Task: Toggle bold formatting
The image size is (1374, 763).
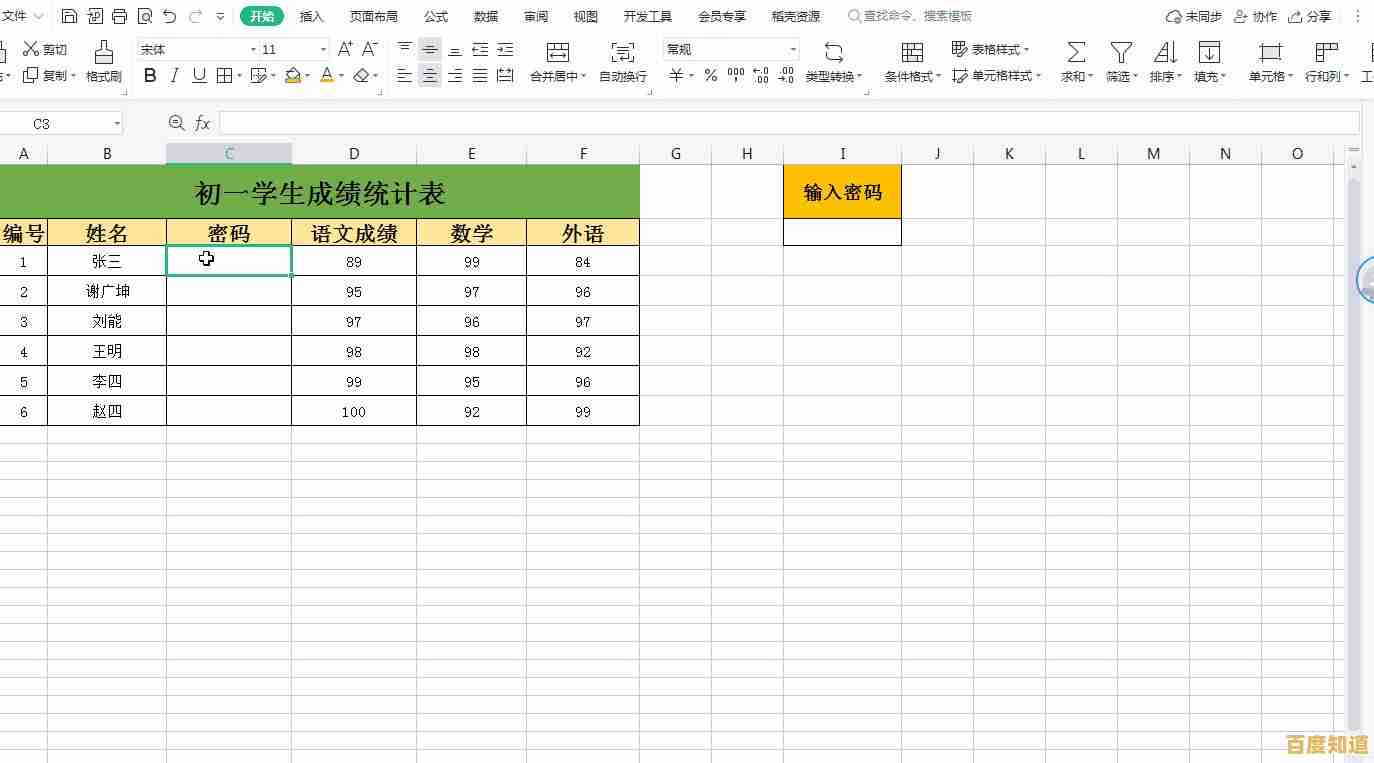Action: (x=150, y=75)
